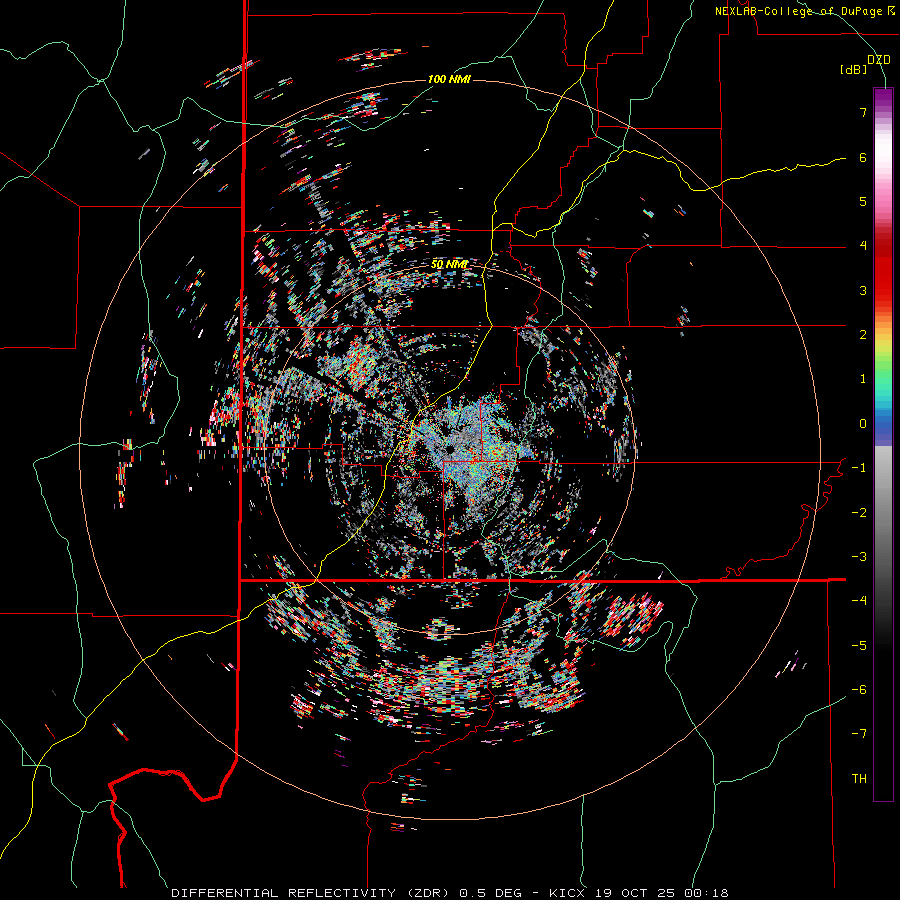Click the 1 value on color scale
Image resolution: width=900 pixels, height=900 pixels.
tap(863, 379)
